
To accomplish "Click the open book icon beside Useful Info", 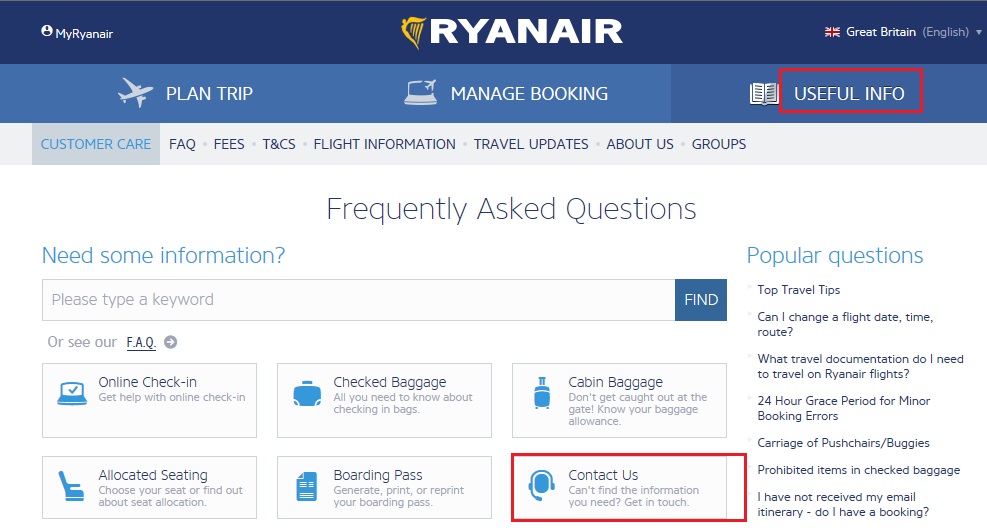I will tap(764, 94).
